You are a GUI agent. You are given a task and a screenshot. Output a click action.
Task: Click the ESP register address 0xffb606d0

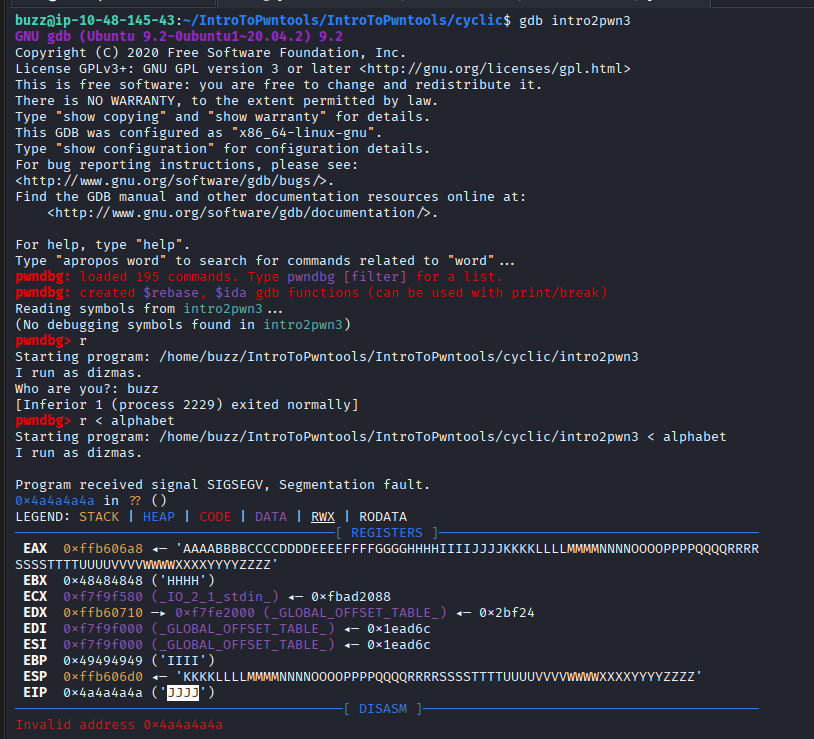point(103,677)
